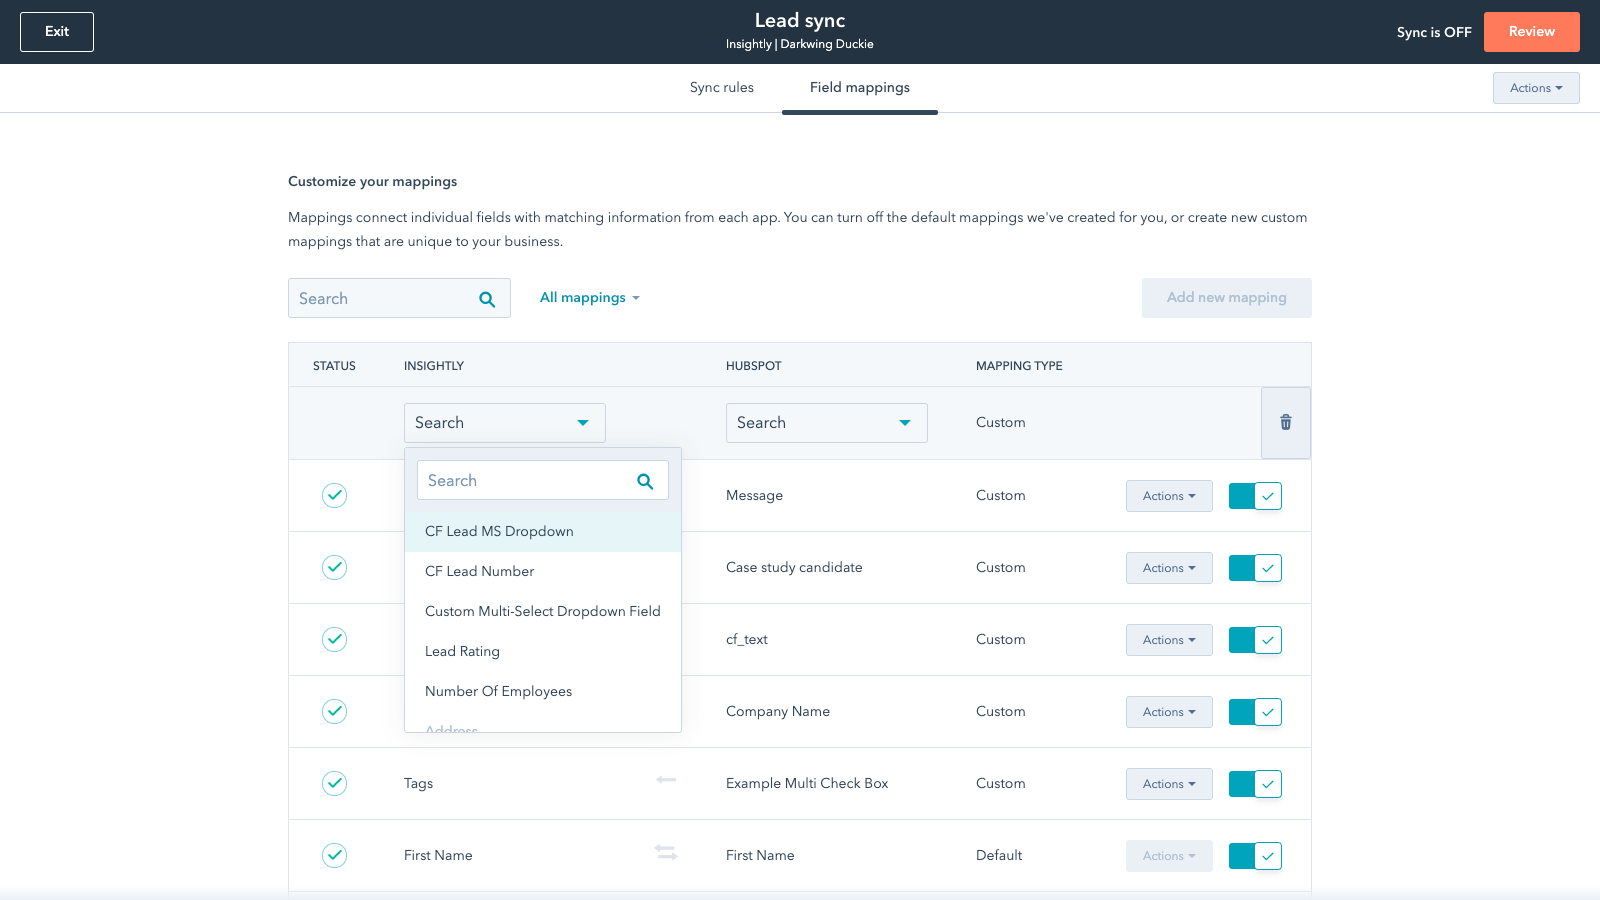Click the magnifier icon in mappings search box
The height and width of the screenshot is (900, 1600).
click(x=487, y=299)
